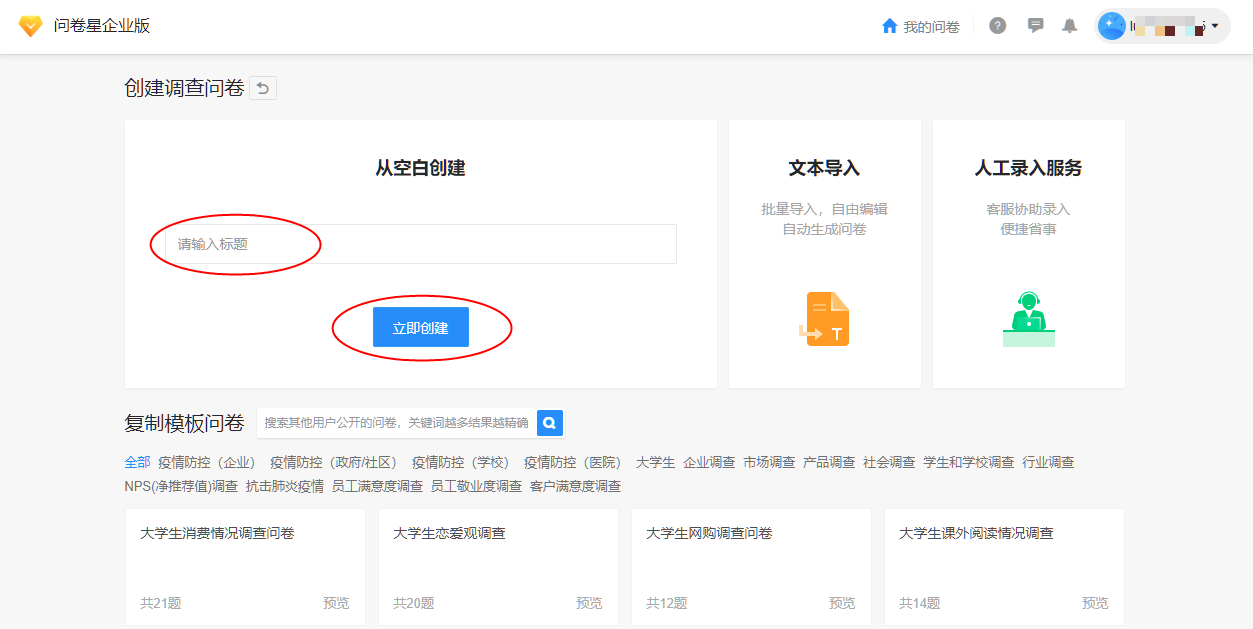1253x629 pixels.
Task: Select the 大学生 category filter
Action: click(x=655, y=462)
